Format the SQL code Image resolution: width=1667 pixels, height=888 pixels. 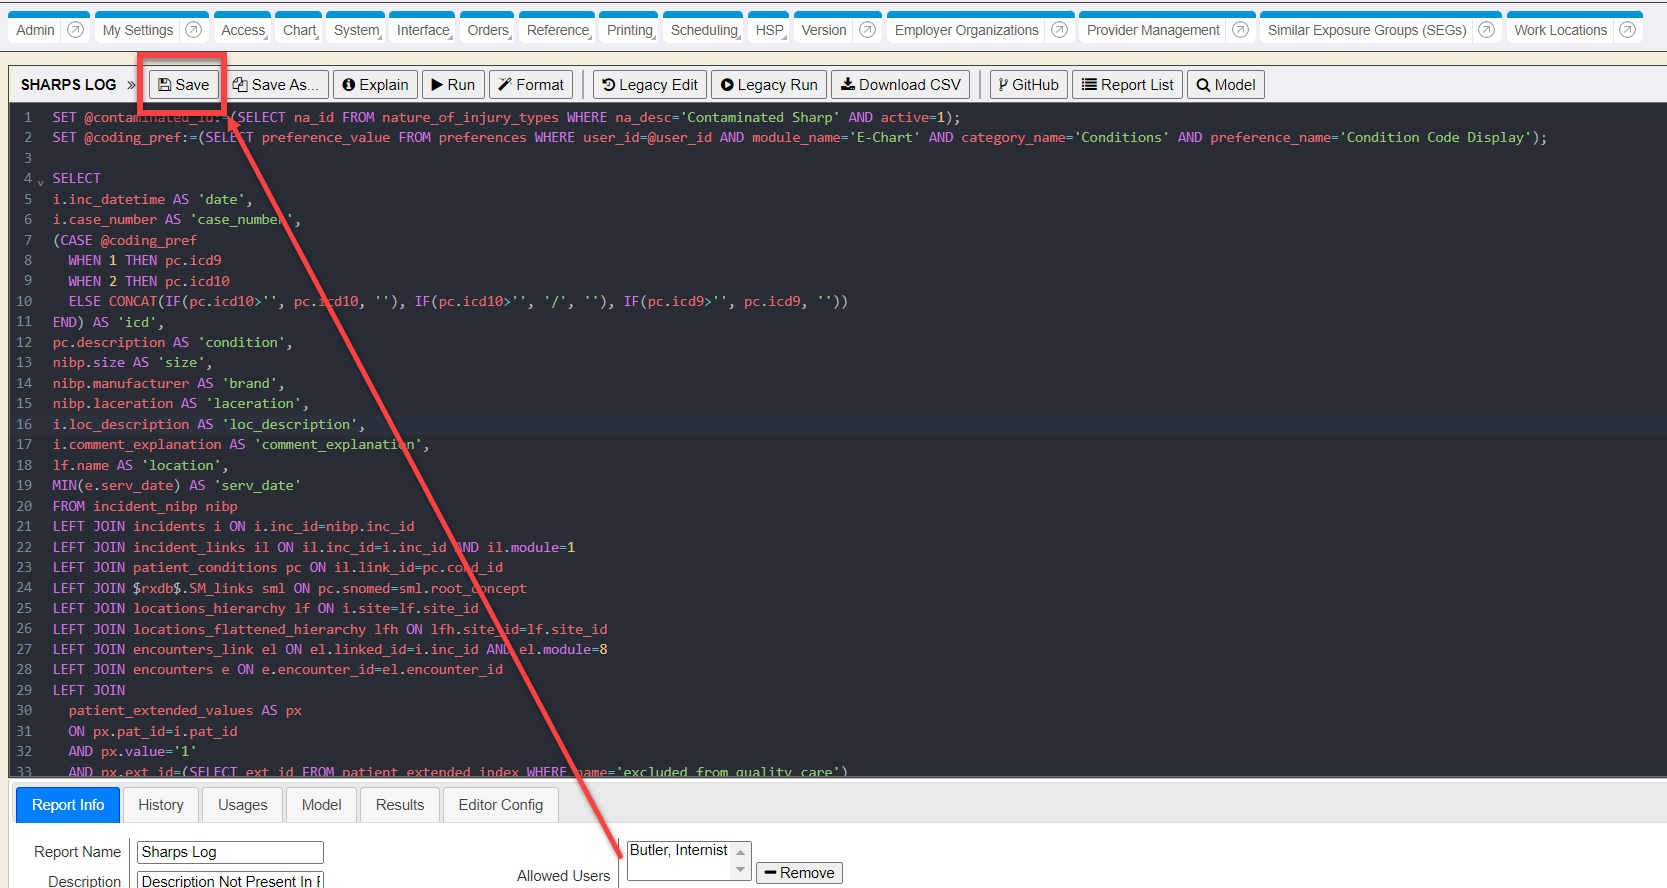coord(531,85)
